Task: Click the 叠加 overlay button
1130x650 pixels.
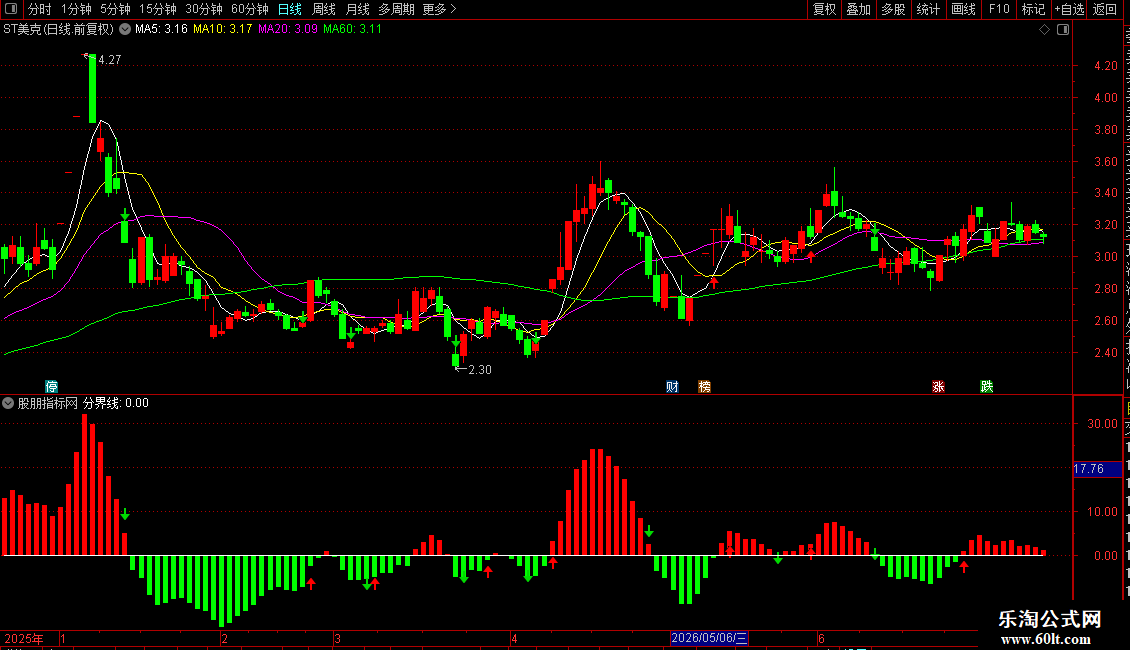Action: tap(859, 9)
